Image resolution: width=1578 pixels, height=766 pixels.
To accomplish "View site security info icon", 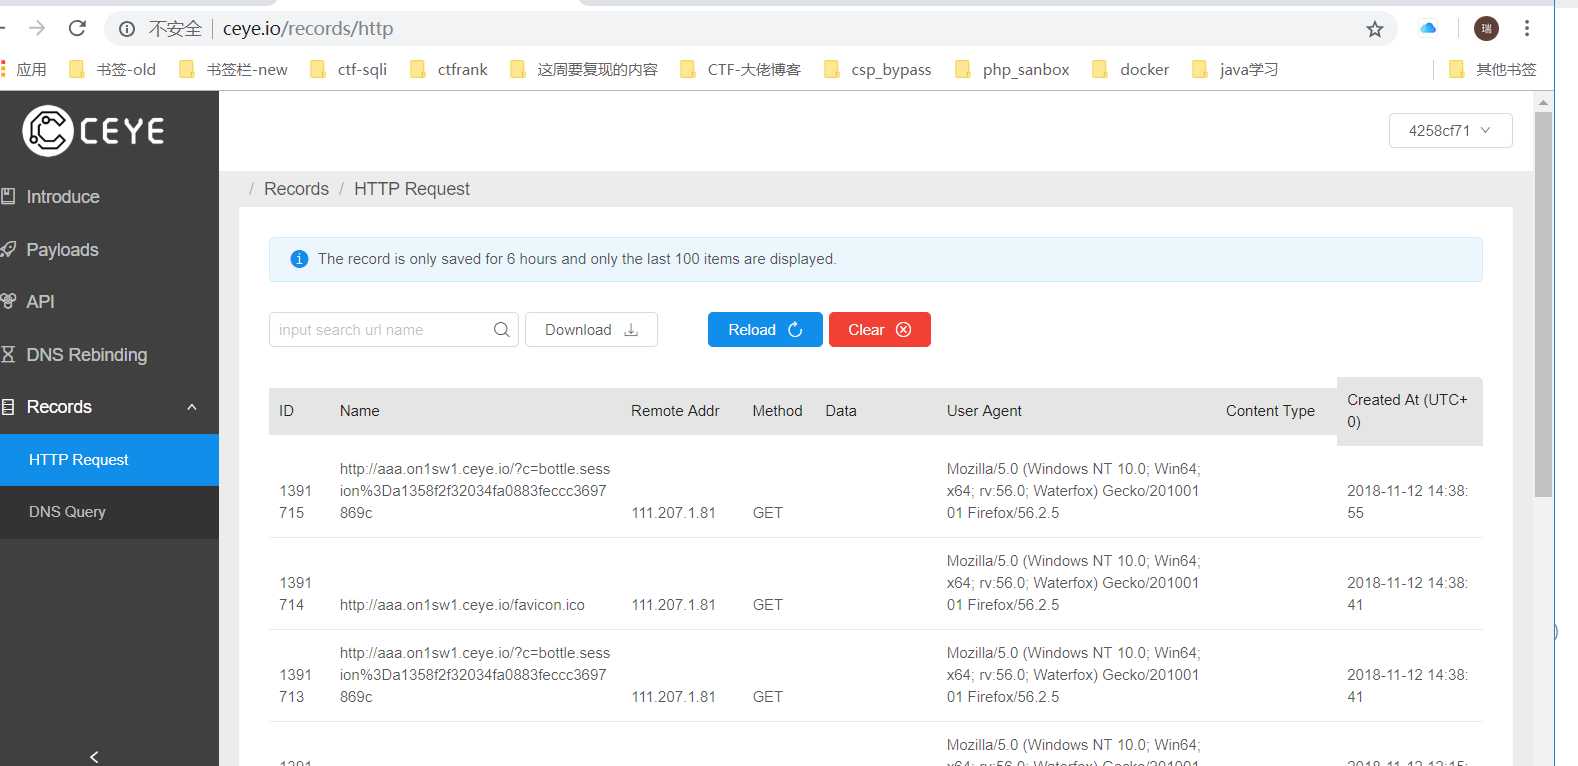I will click(127, 29).
